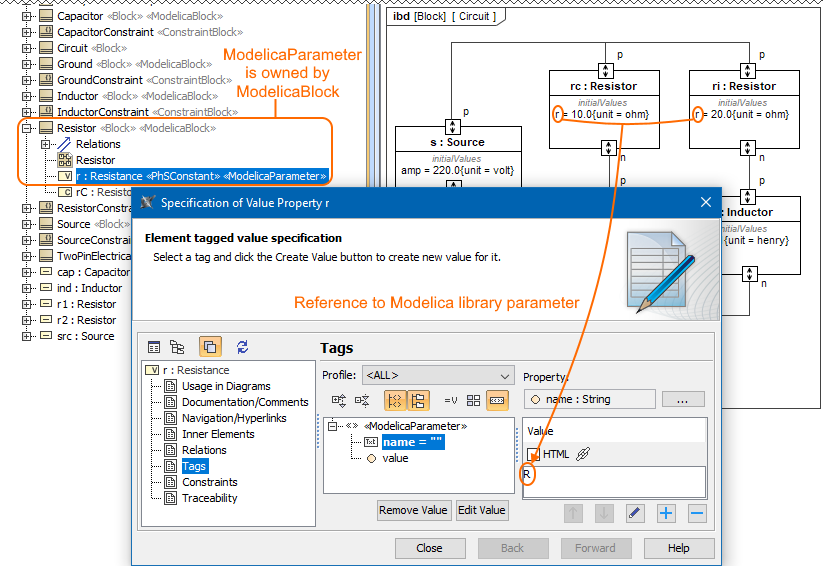Image resolution: width=823 pixels, height=566 pixels.
Task: Collapse the Resistor tree node
Action: [x=26, y=128]
